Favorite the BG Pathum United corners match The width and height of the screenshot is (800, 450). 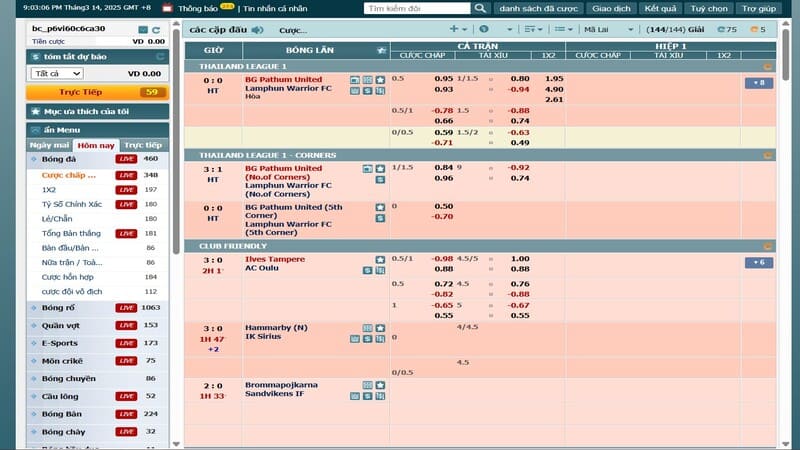tap(380, 169)
